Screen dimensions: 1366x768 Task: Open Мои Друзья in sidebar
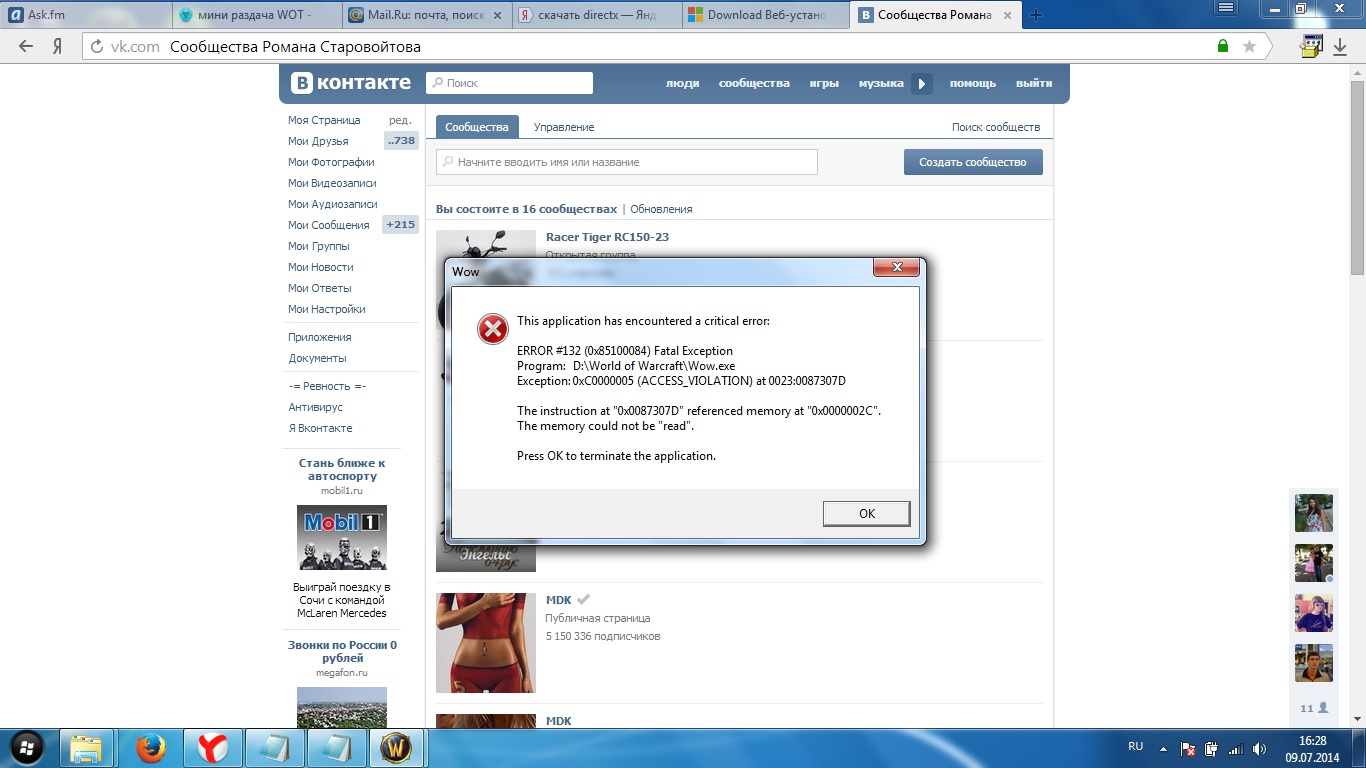pos(318,141)
